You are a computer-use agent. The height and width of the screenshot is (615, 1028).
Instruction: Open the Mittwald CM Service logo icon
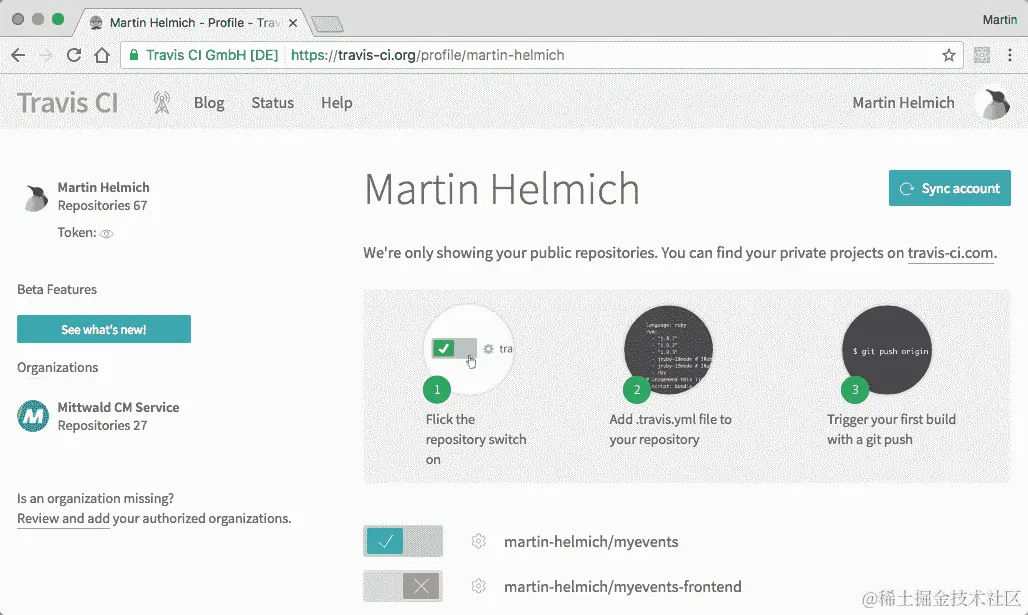point(33,416)
